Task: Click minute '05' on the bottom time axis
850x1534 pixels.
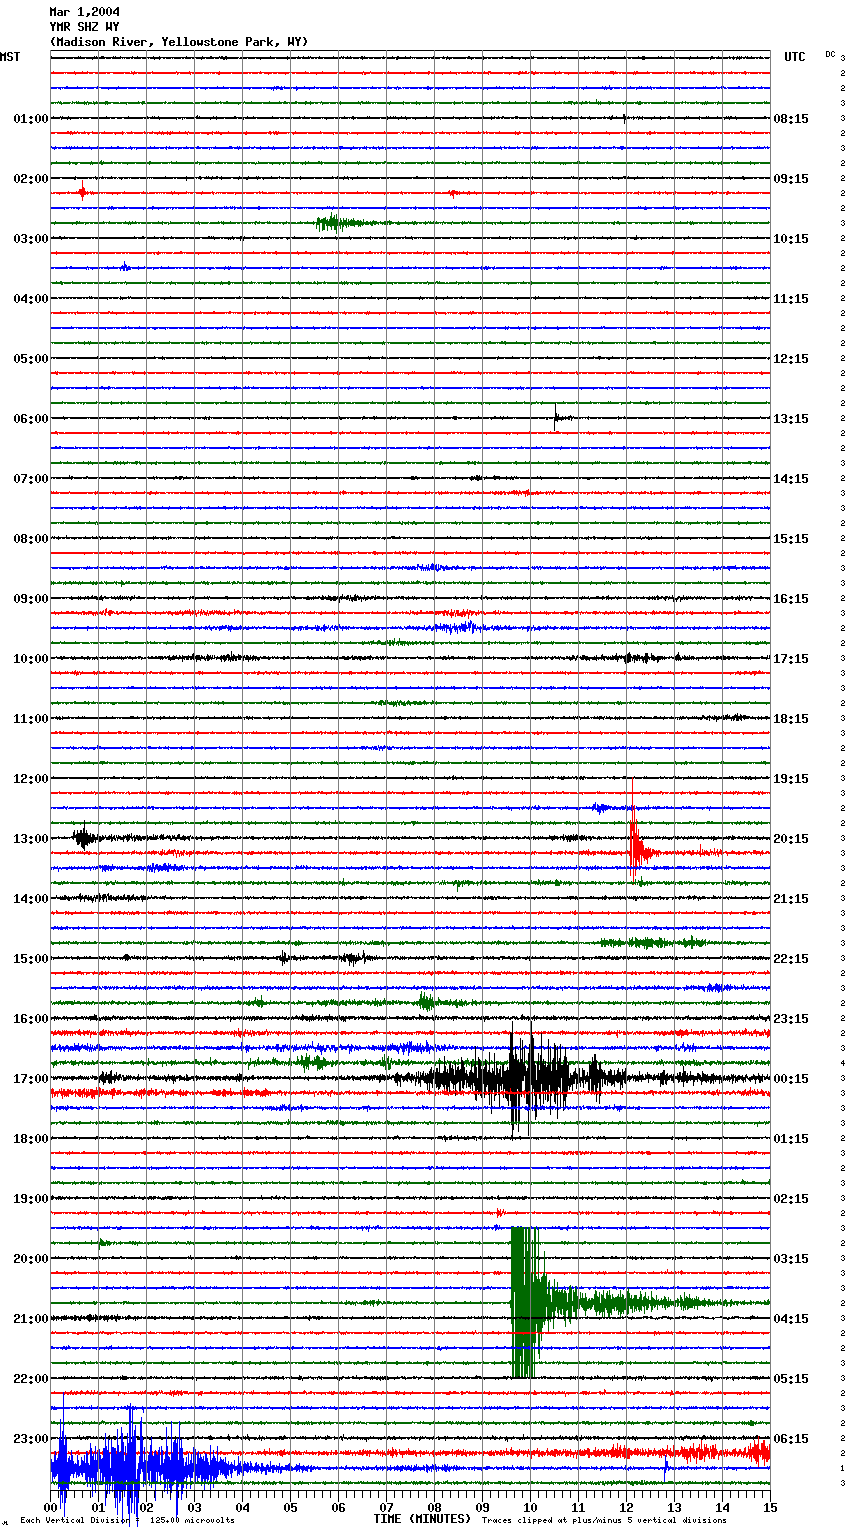Action: (290, 1508)
